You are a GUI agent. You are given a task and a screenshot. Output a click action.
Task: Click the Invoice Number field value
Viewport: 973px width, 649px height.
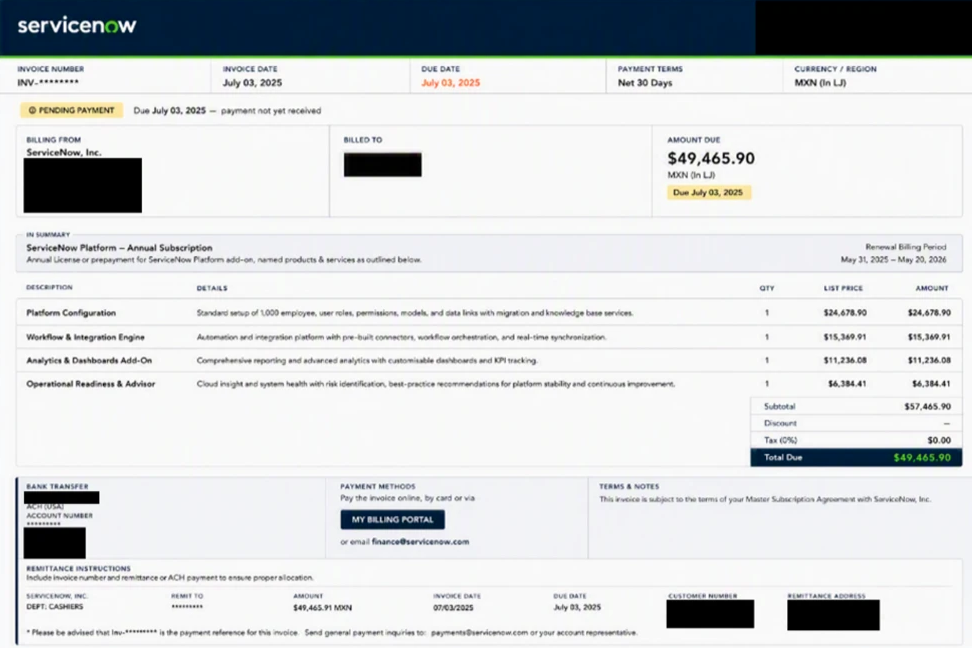coord(48,83)
